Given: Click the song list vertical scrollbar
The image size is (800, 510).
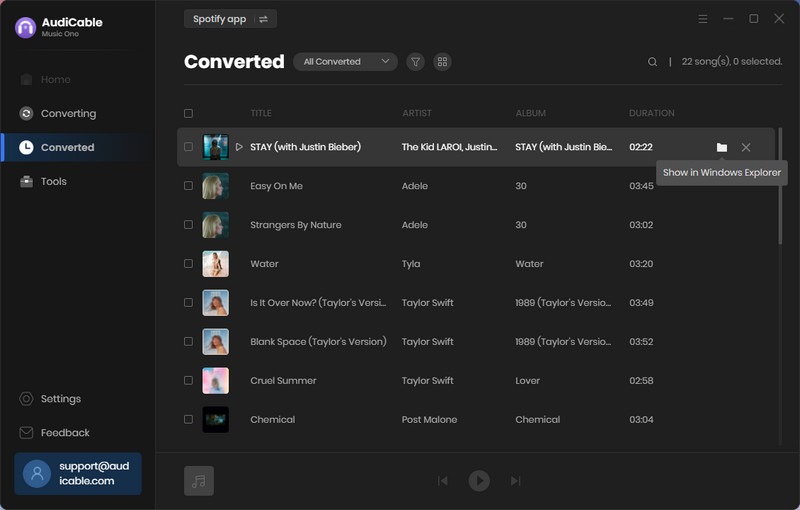Looking at the screenshot, I should pos(780,186).
